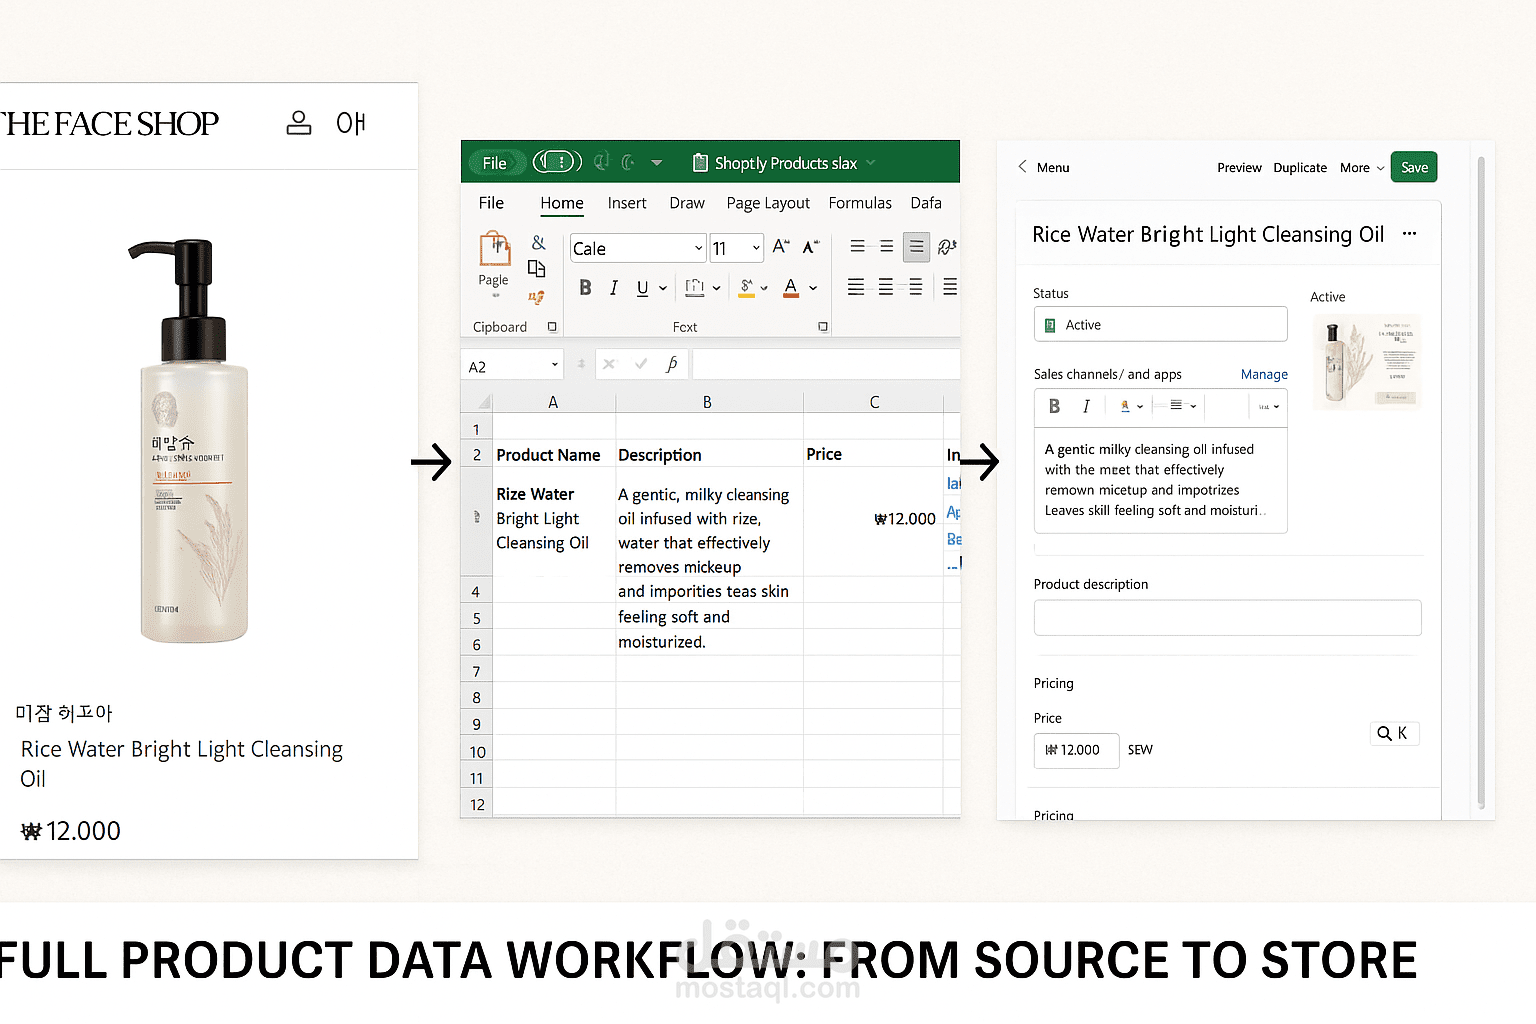Select the Product Name cell in column A
The width and height of the screenshot is (1536, 1024).
pos(554,455)
